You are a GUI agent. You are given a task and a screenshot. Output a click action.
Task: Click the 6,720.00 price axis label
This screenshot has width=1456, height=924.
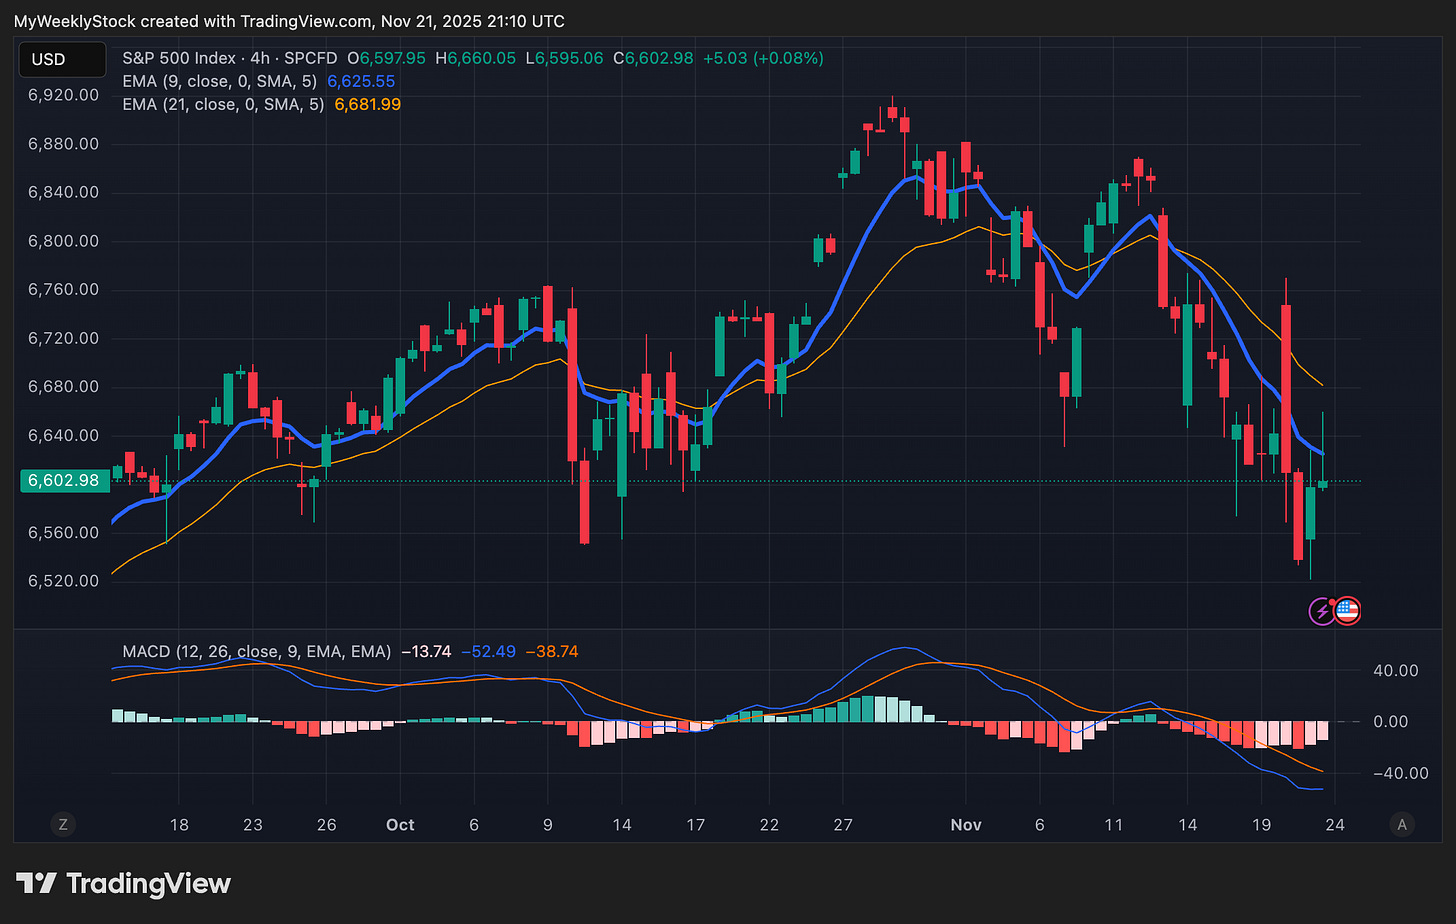click(x=63, y=338)
